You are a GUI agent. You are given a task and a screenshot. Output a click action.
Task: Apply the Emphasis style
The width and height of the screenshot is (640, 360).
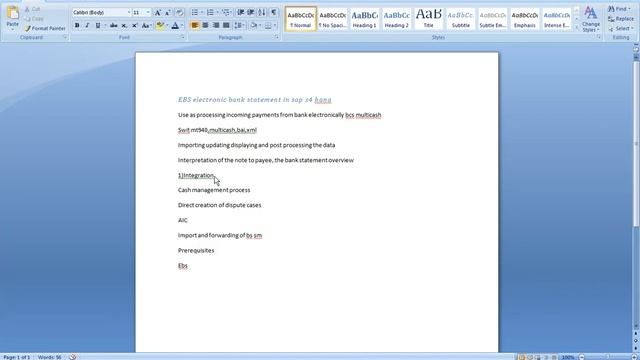[524, 19]
